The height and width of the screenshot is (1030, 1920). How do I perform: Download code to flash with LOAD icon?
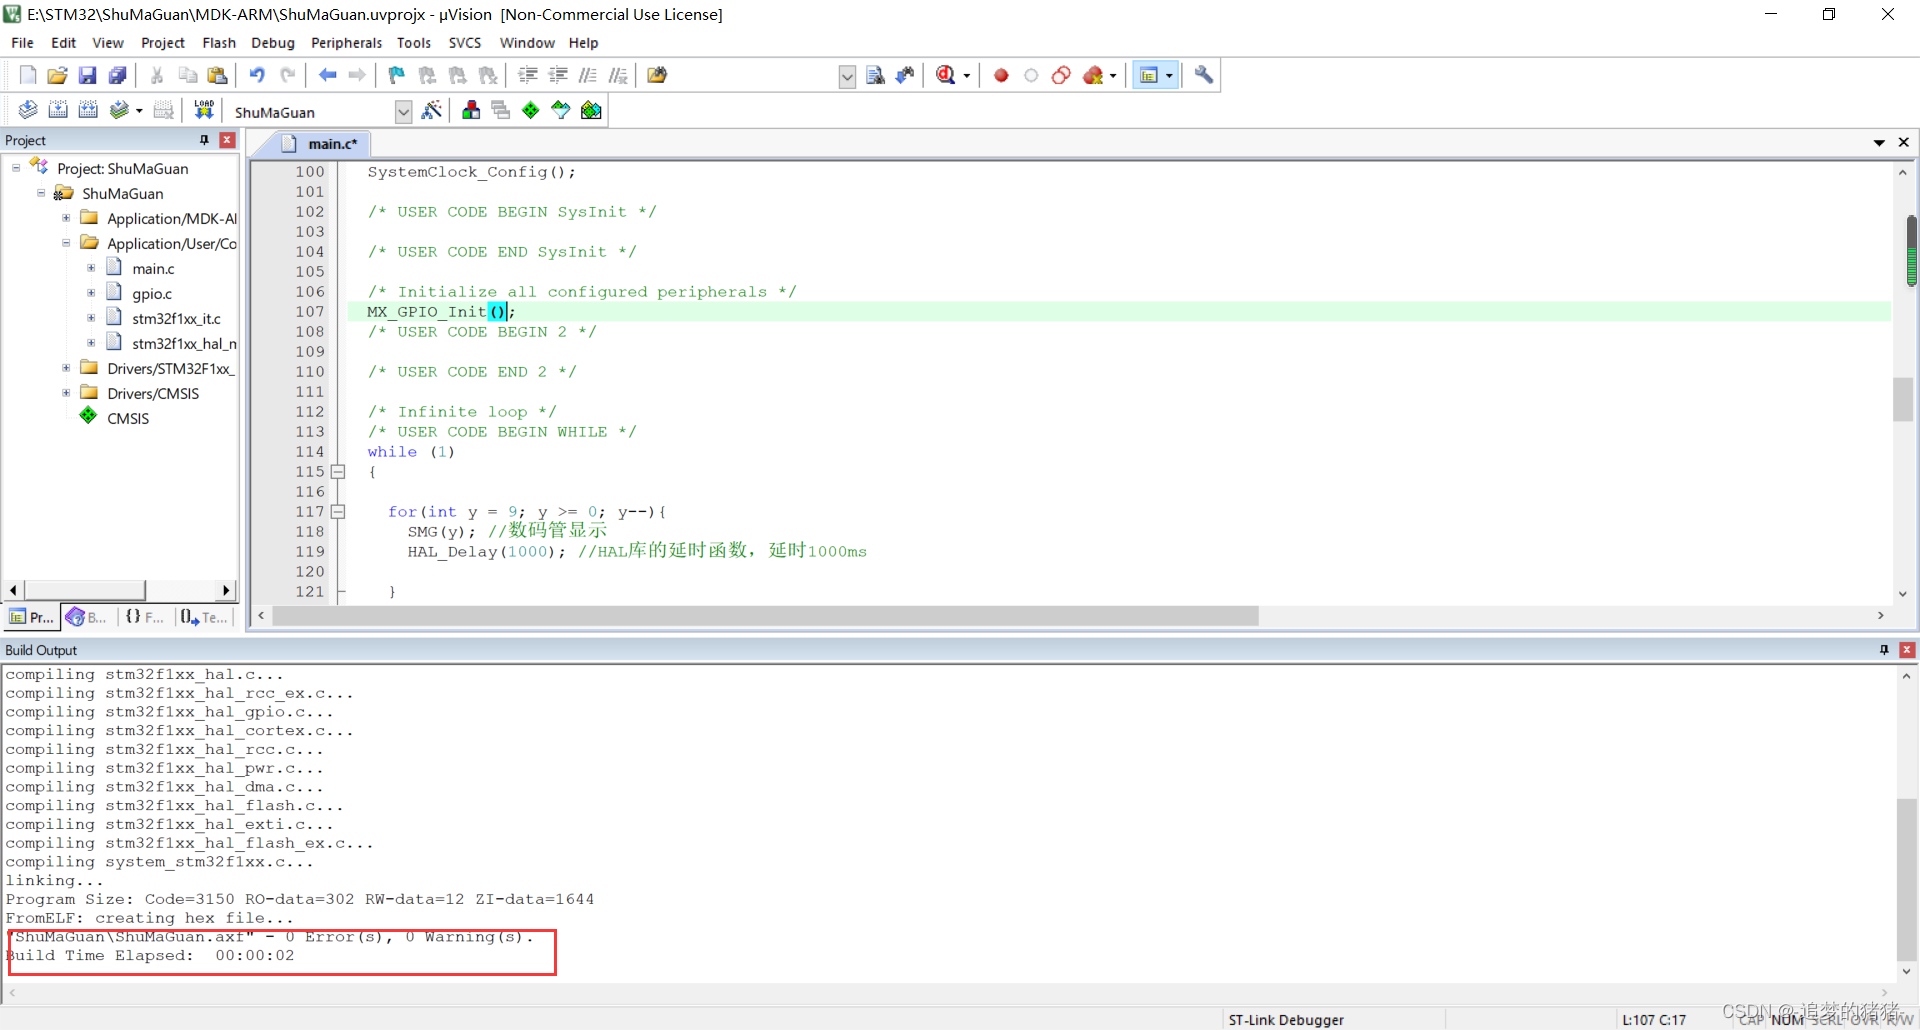(204, 110)
